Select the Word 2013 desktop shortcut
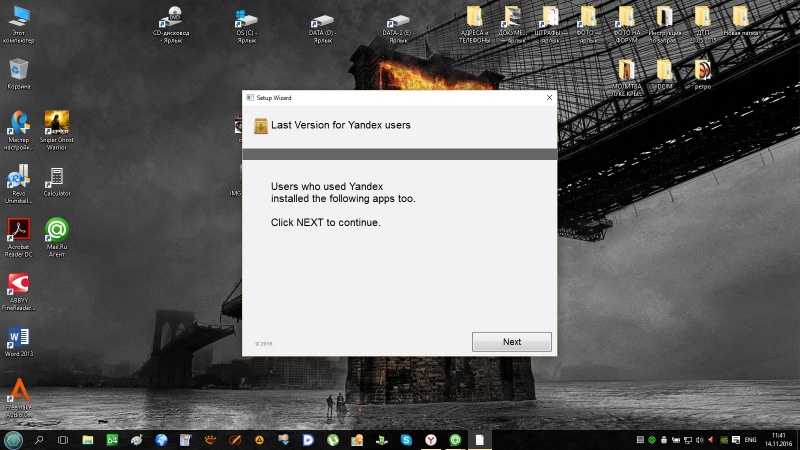Screen dimensions: 800x450 coord(19,341)
